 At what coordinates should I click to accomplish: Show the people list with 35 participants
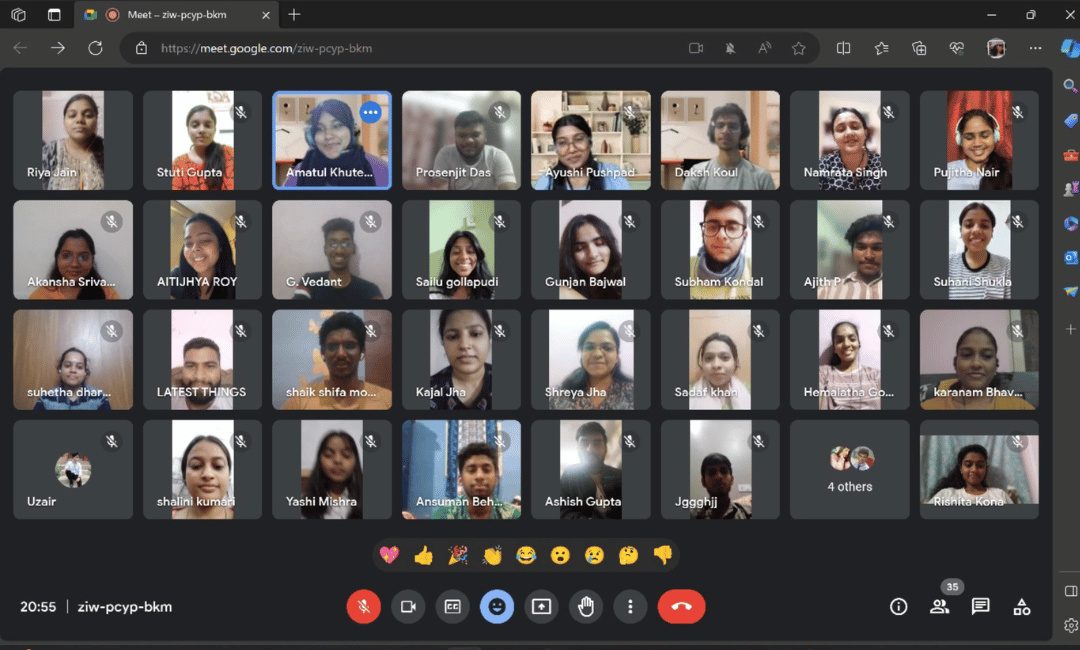939,606
